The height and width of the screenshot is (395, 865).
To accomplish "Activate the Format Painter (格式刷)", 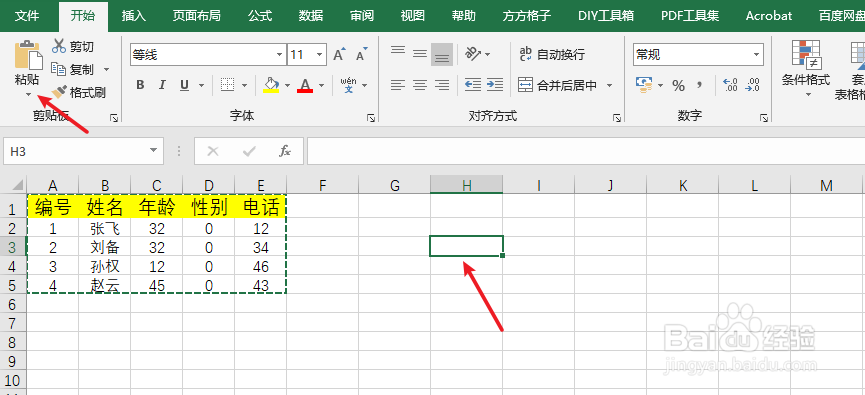I will [78, 92].
